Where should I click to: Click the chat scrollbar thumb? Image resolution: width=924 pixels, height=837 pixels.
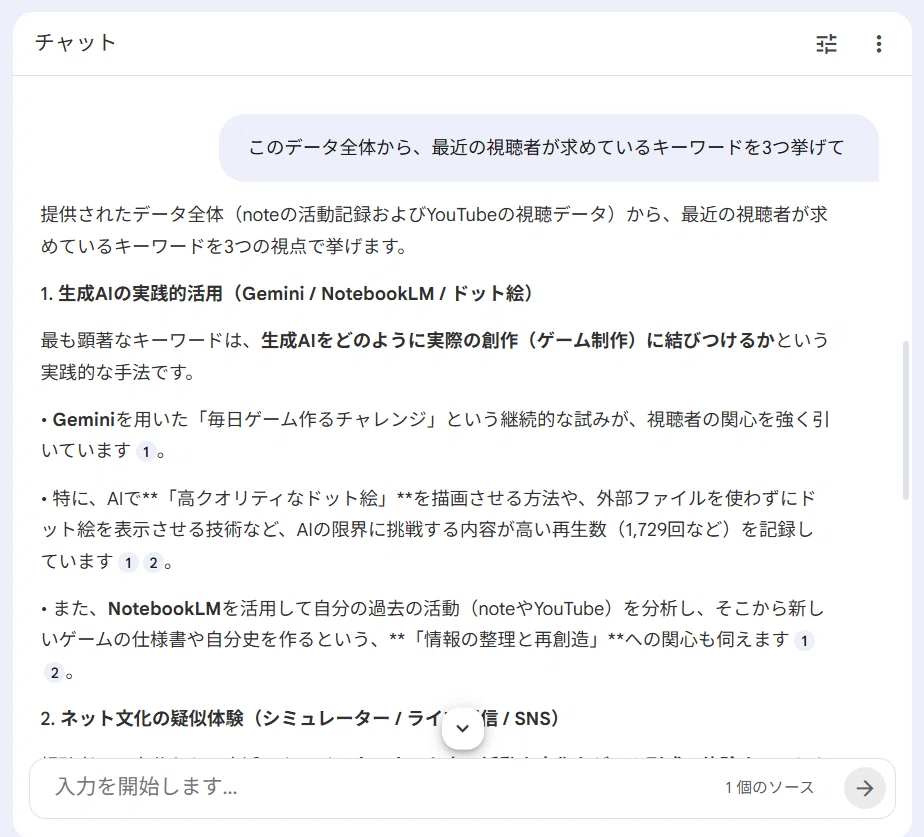(x=907, y=420)
